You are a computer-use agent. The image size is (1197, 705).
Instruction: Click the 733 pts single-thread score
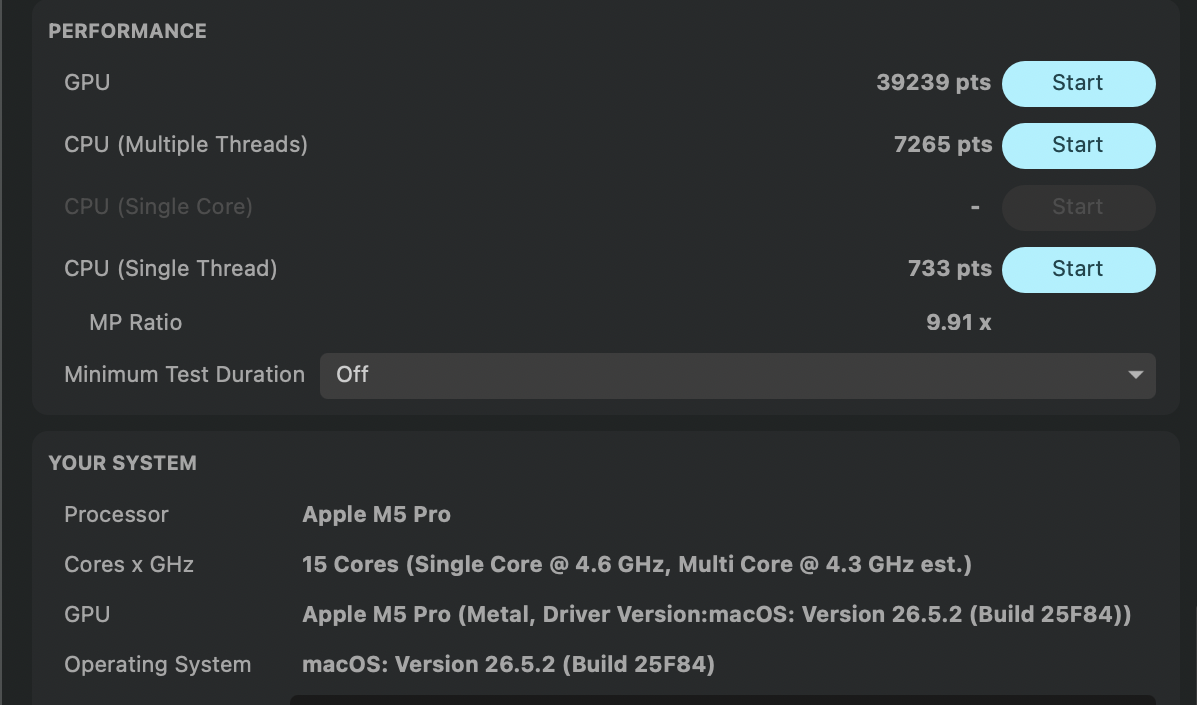(x=950, y=268)
